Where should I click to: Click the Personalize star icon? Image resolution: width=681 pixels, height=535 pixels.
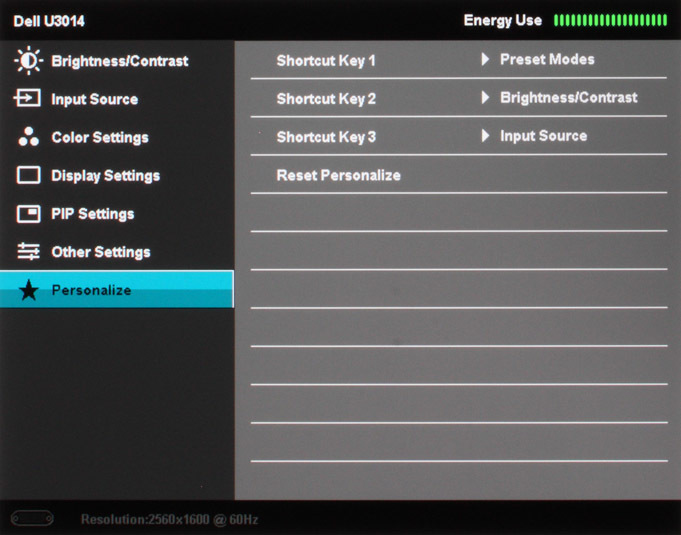pos(29,290)
